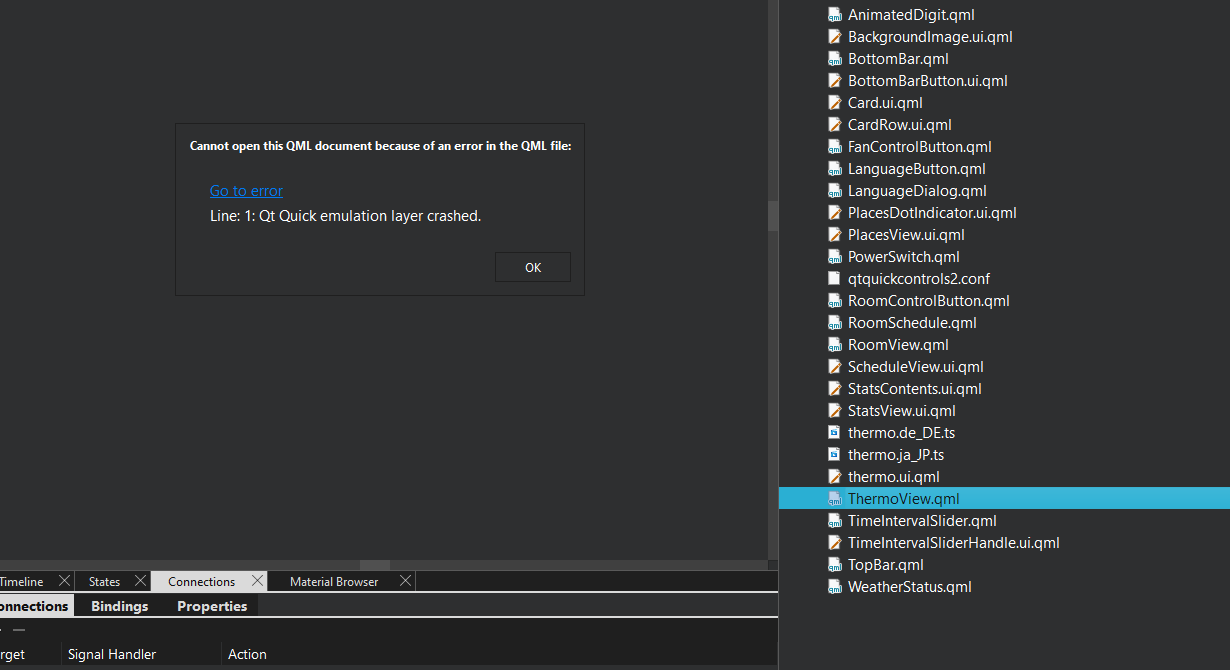Open the Bindings tab
This screenshot has height=670, width=1230.
[119, 606]
